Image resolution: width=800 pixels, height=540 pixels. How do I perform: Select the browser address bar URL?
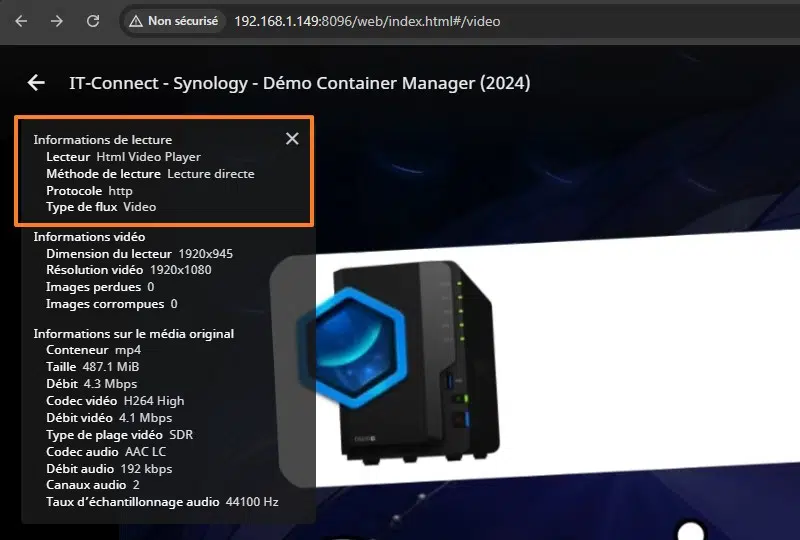pyautogui.click(x=367, y=21)
